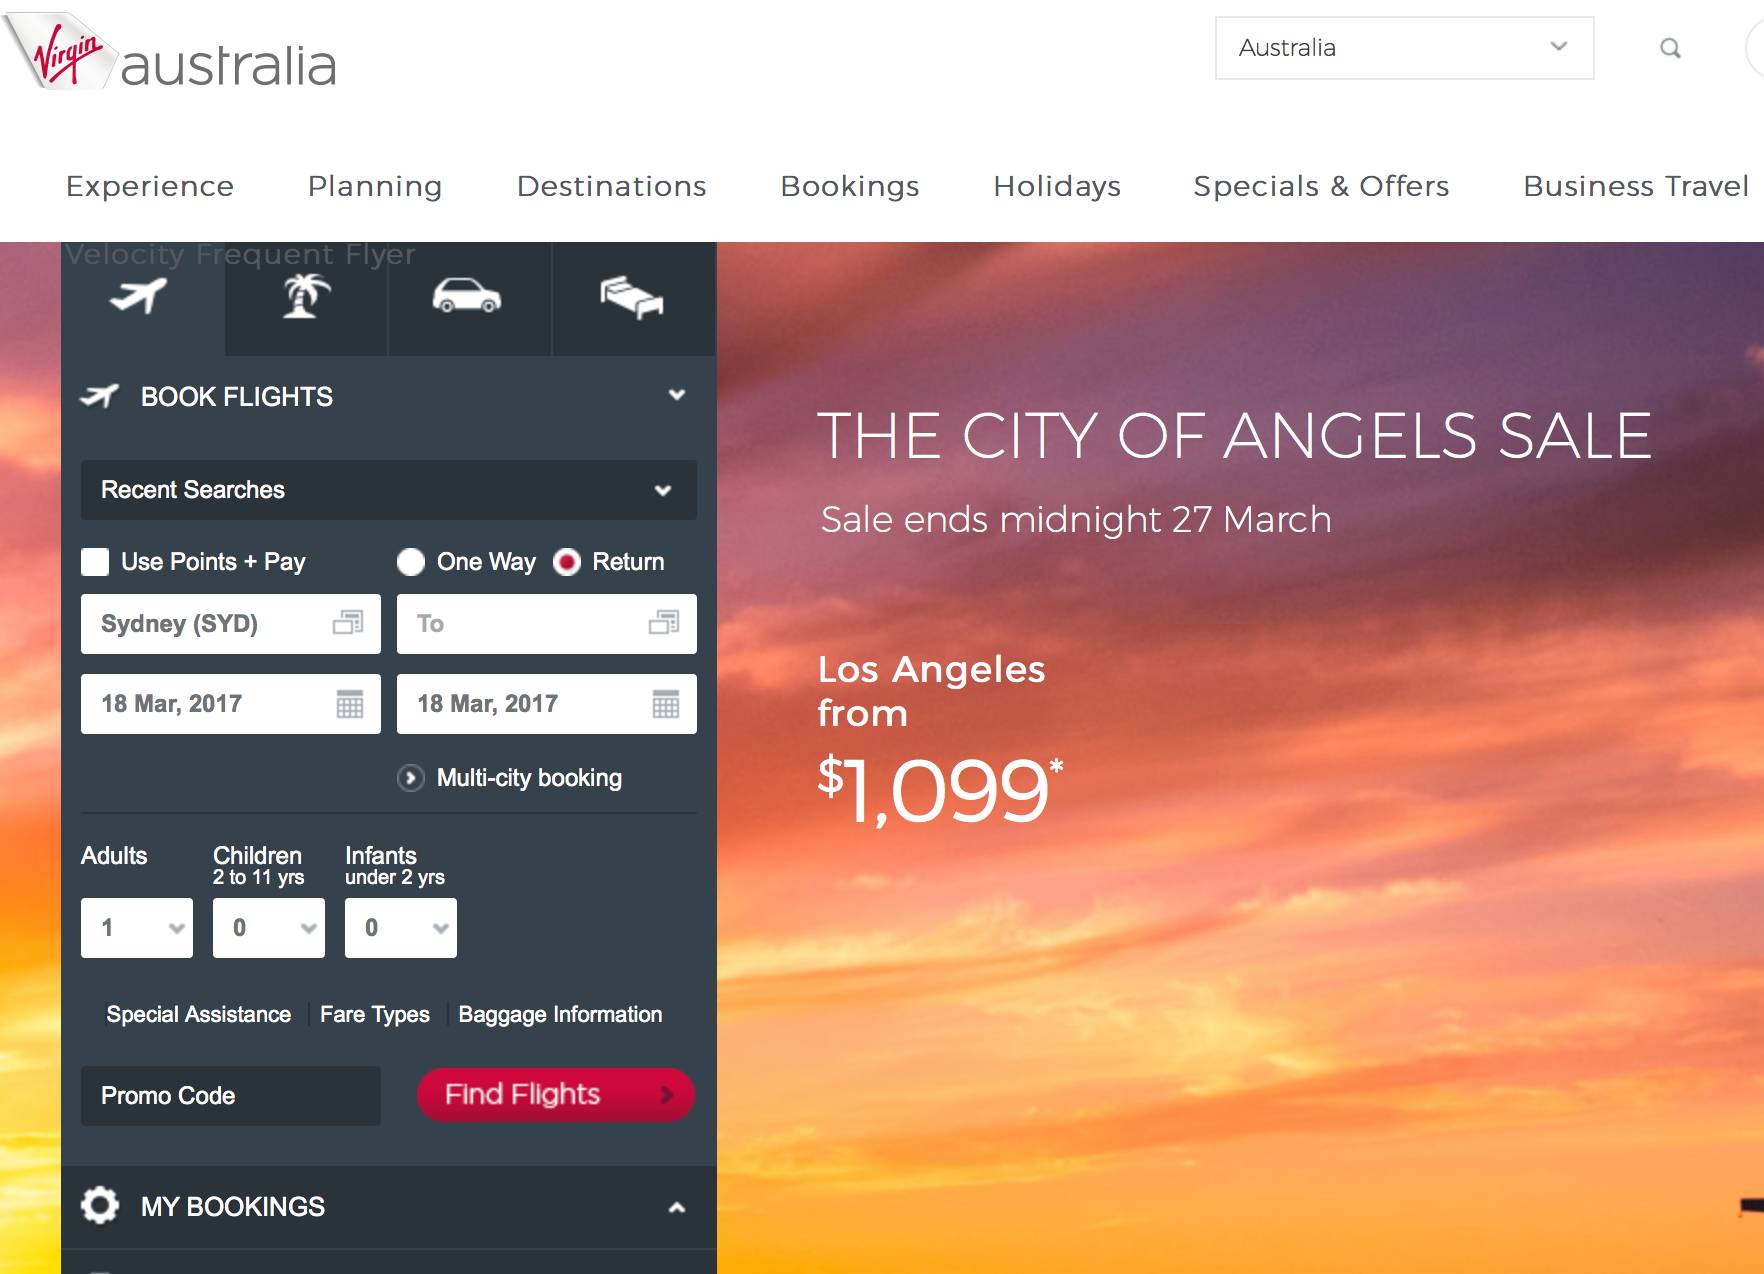Viewport: 1764px width, 1274px height.
Task: Open the Special Assistance link
Action: click(x=199, y=1014)
